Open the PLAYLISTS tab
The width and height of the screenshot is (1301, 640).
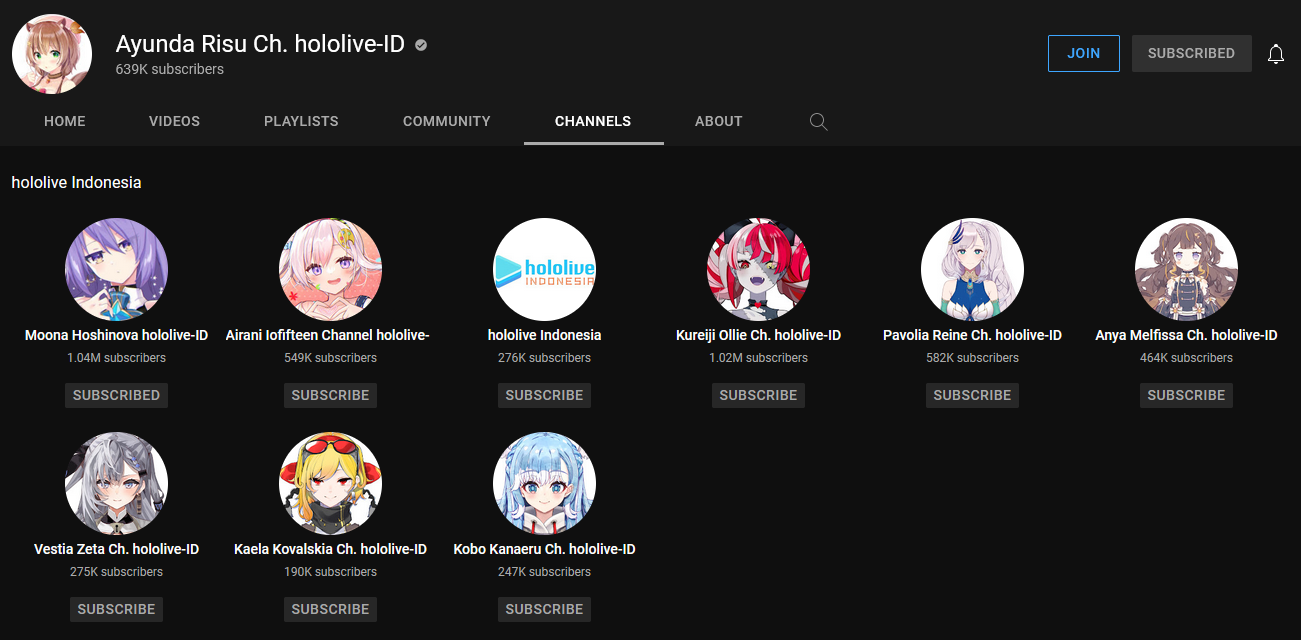[x=301, y=121]
